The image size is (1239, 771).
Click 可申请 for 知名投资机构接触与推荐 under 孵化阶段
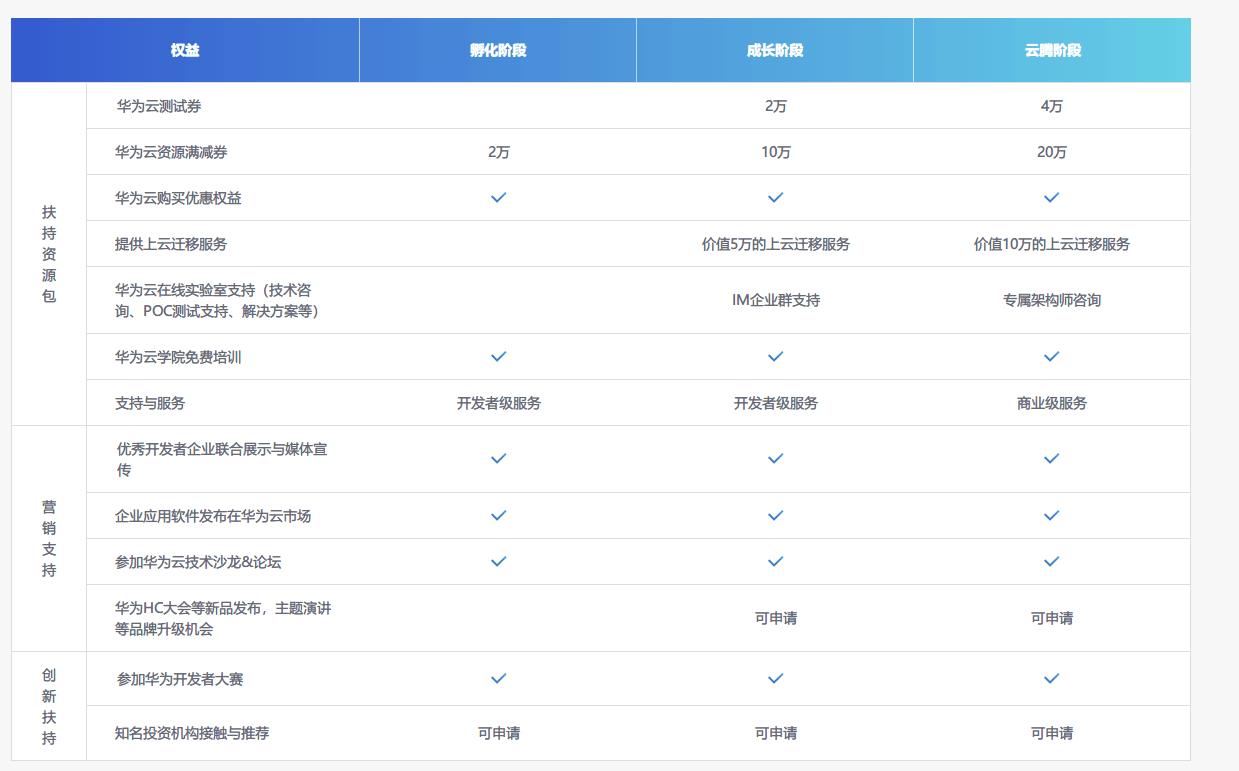[498, 733]
